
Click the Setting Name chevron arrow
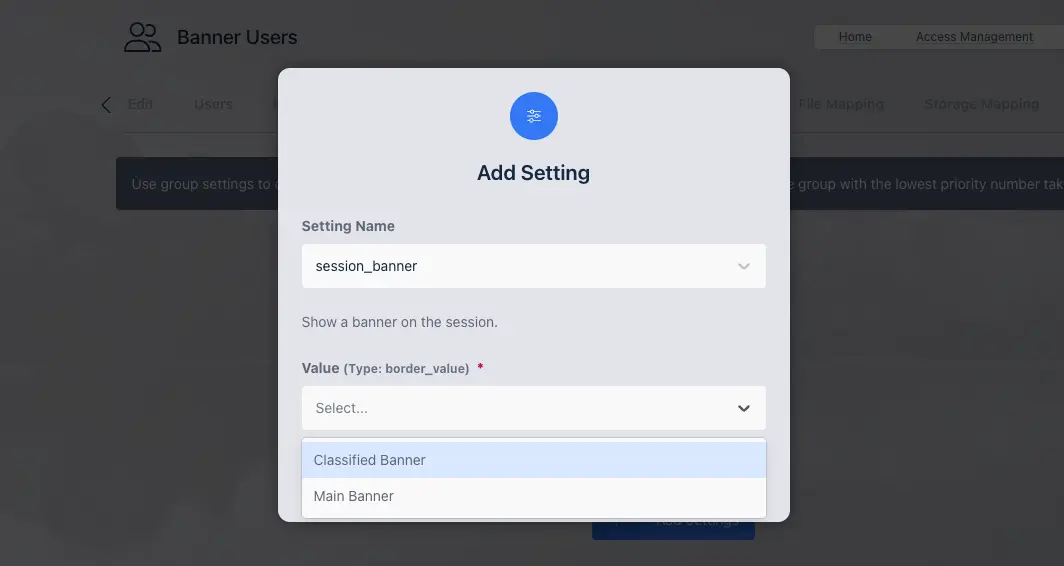743,267
